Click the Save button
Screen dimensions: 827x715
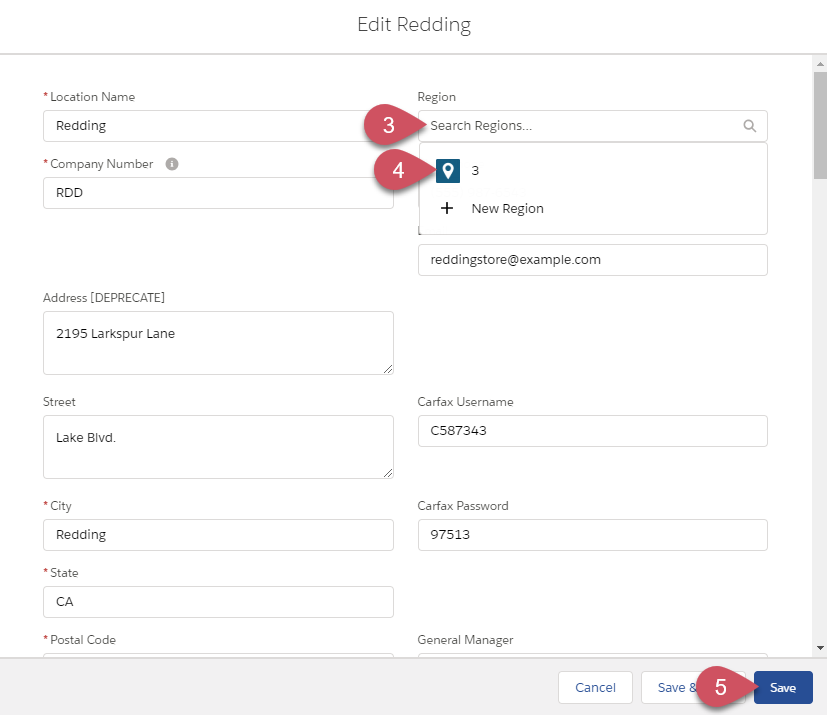pos(783,688)
